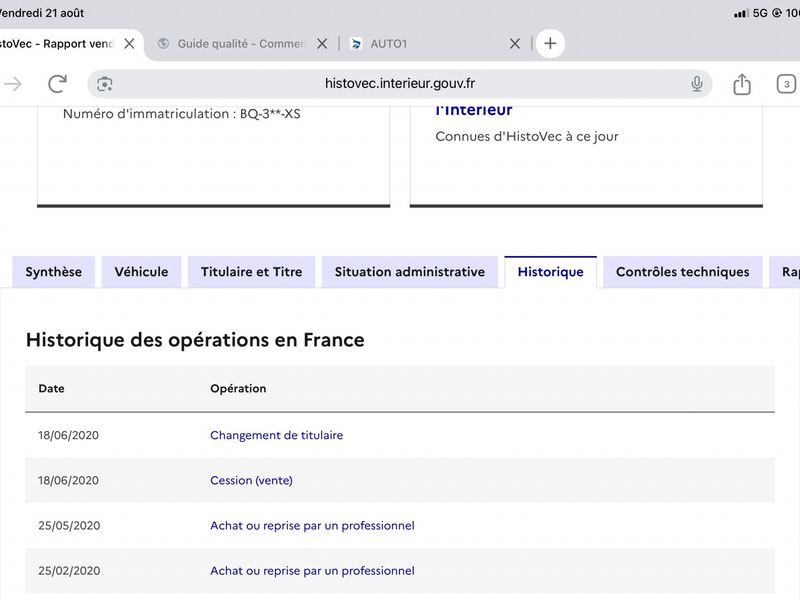Close the Guide qualité tab
The width and height of the screenshot is (800, 600).
(322, 44)
